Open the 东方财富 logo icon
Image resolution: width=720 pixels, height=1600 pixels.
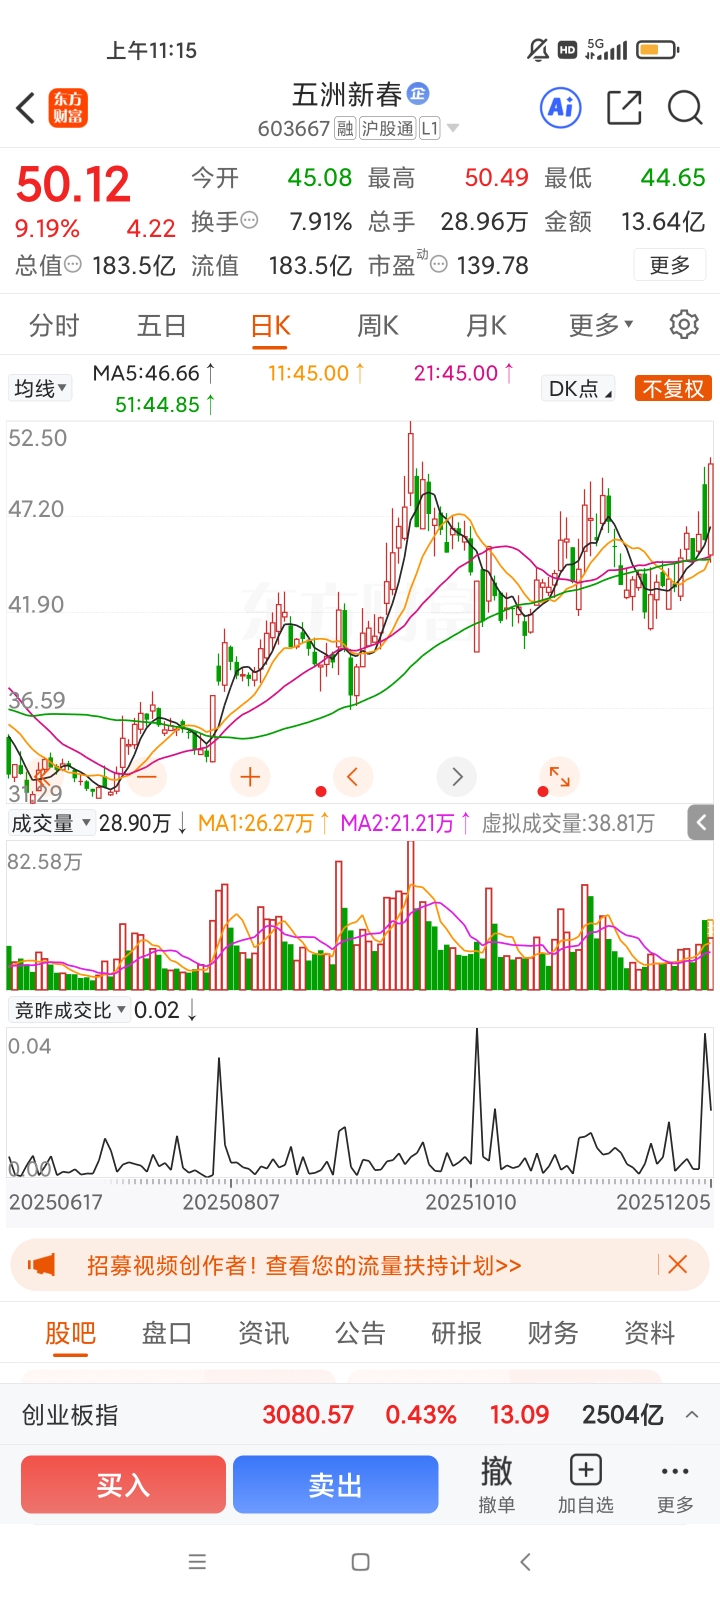(x=69, y=108)
